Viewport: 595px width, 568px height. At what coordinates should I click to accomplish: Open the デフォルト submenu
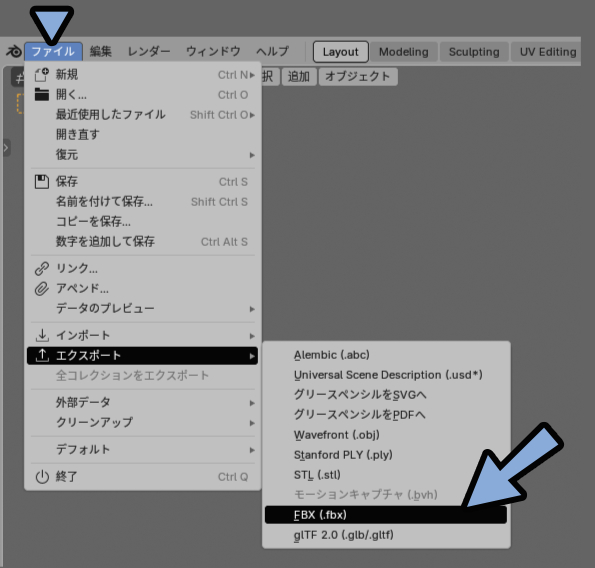(143, 450)
